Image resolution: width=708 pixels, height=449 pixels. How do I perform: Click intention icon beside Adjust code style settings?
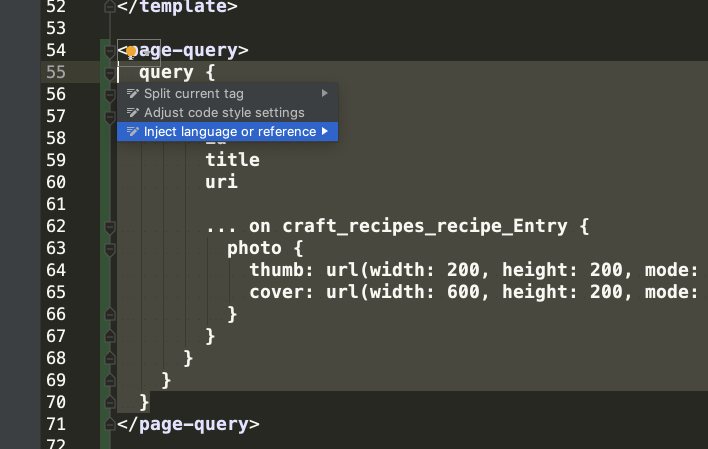pyautogui.click(x=133, y=112)
